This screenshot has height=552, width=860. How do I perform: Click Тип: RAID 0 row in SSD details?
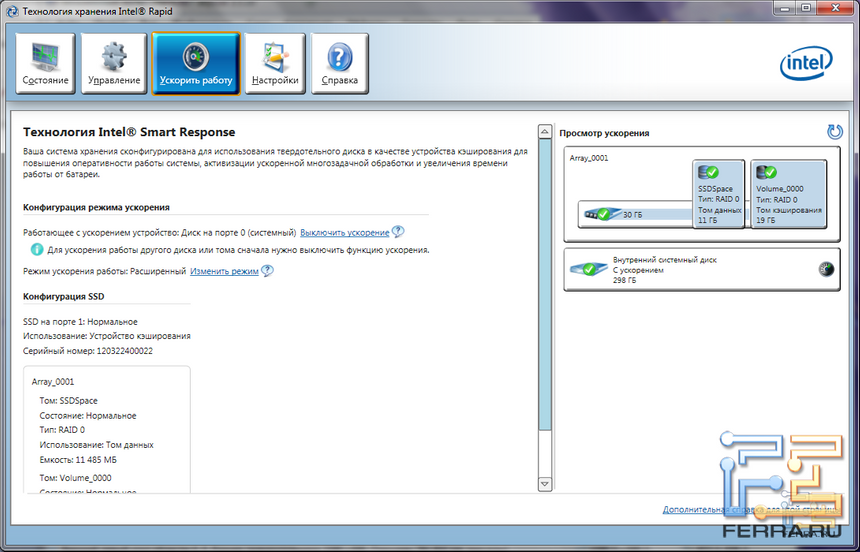62,430
